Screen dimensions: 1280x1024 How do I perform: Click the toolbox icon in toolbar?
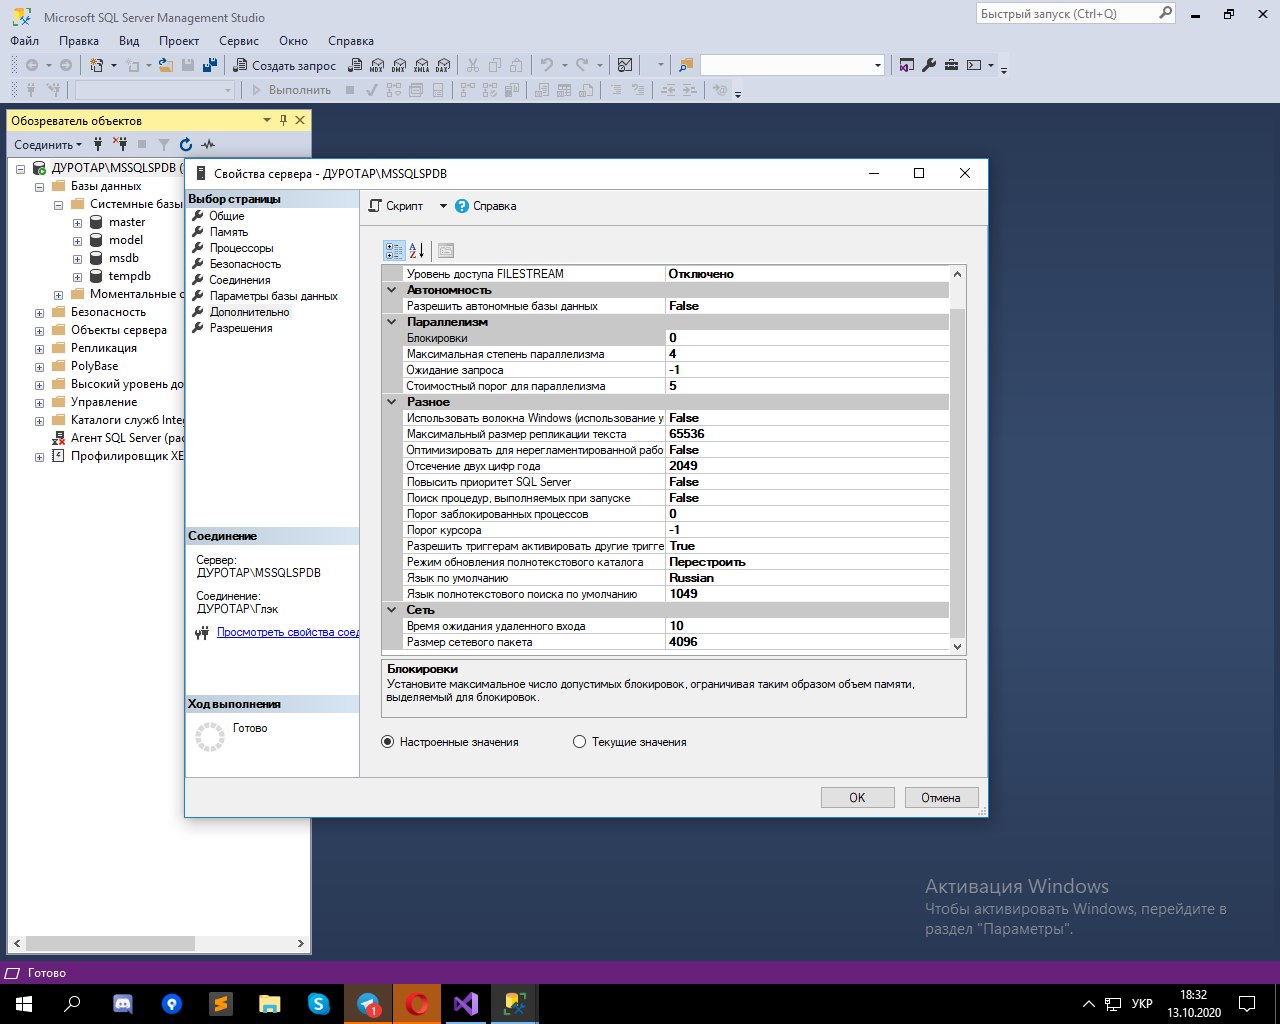pos(951,65)
